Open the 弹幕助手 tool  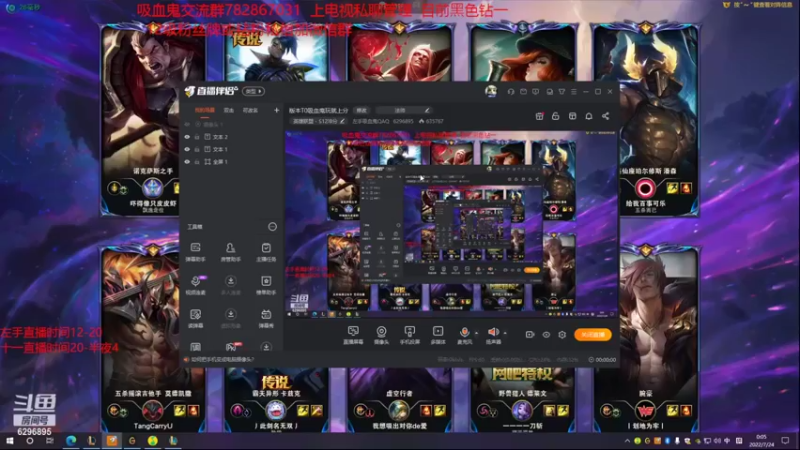click(195, 252)
